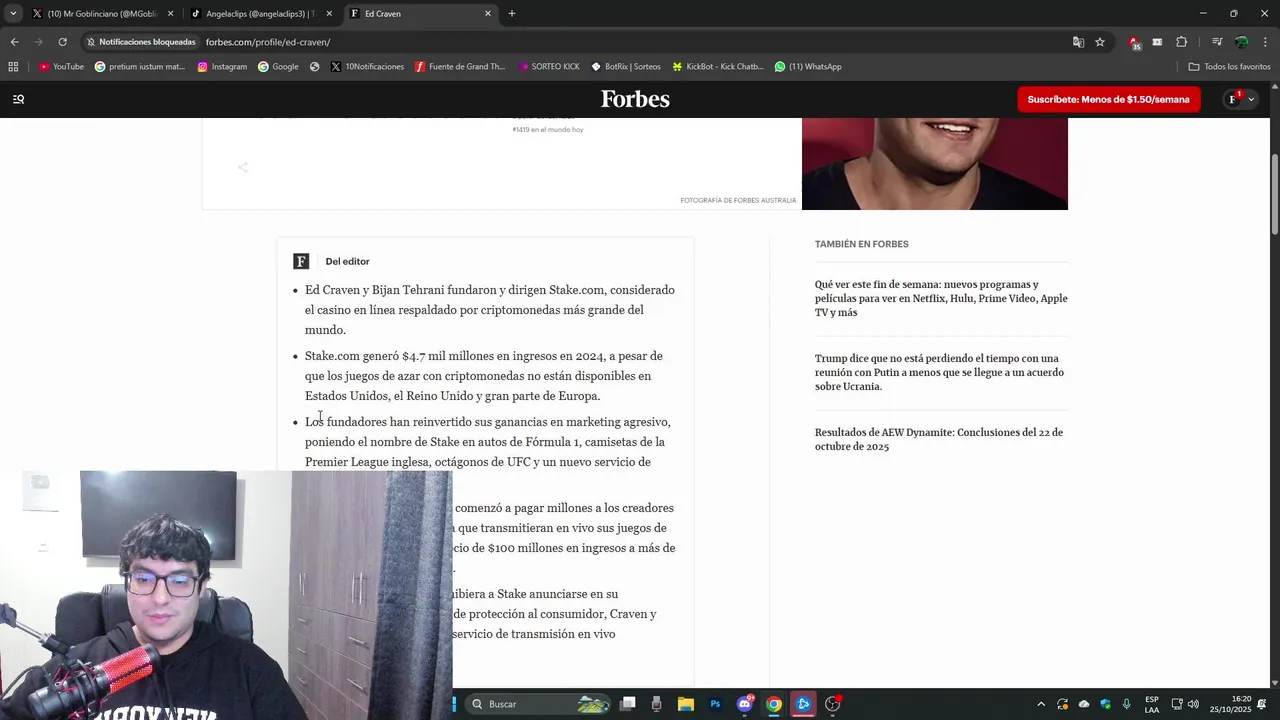Open the Chrome three-dot menu
This screenshot has height=720, width=1280.
(x=1265, y=42)
